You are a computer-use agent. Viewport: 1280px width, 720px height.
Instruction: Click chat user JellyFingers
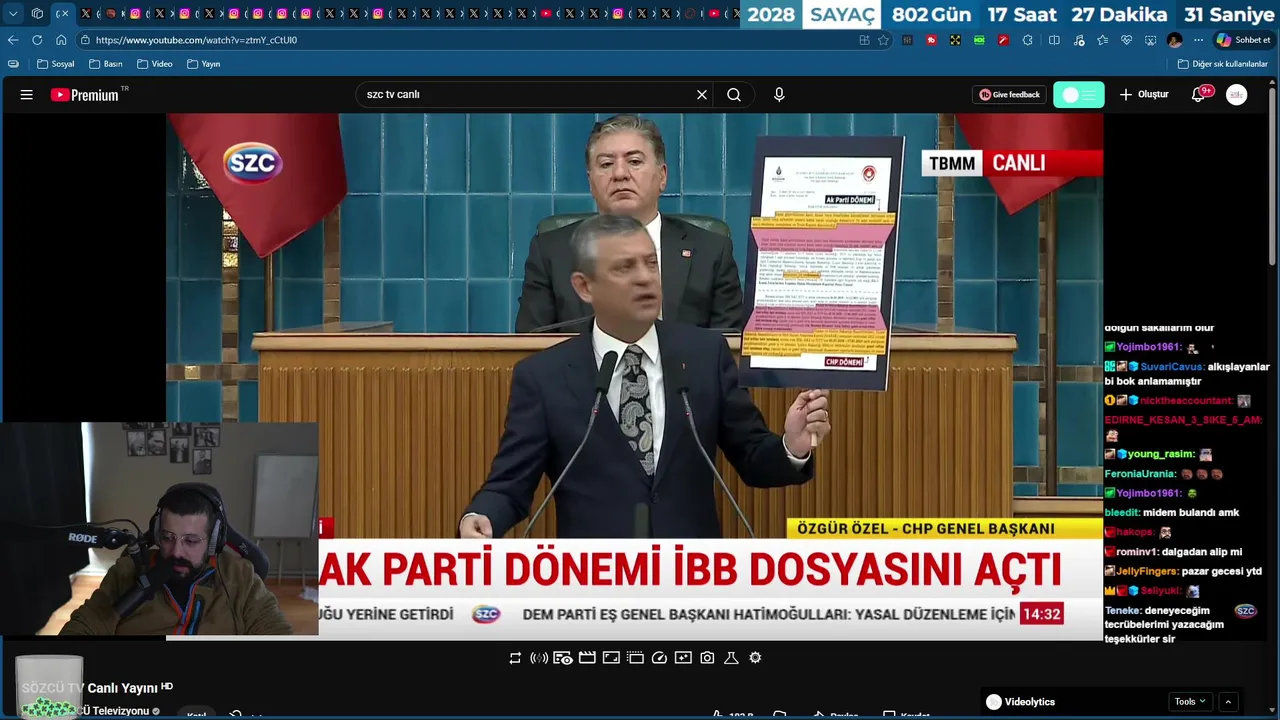click(1147, 571)
